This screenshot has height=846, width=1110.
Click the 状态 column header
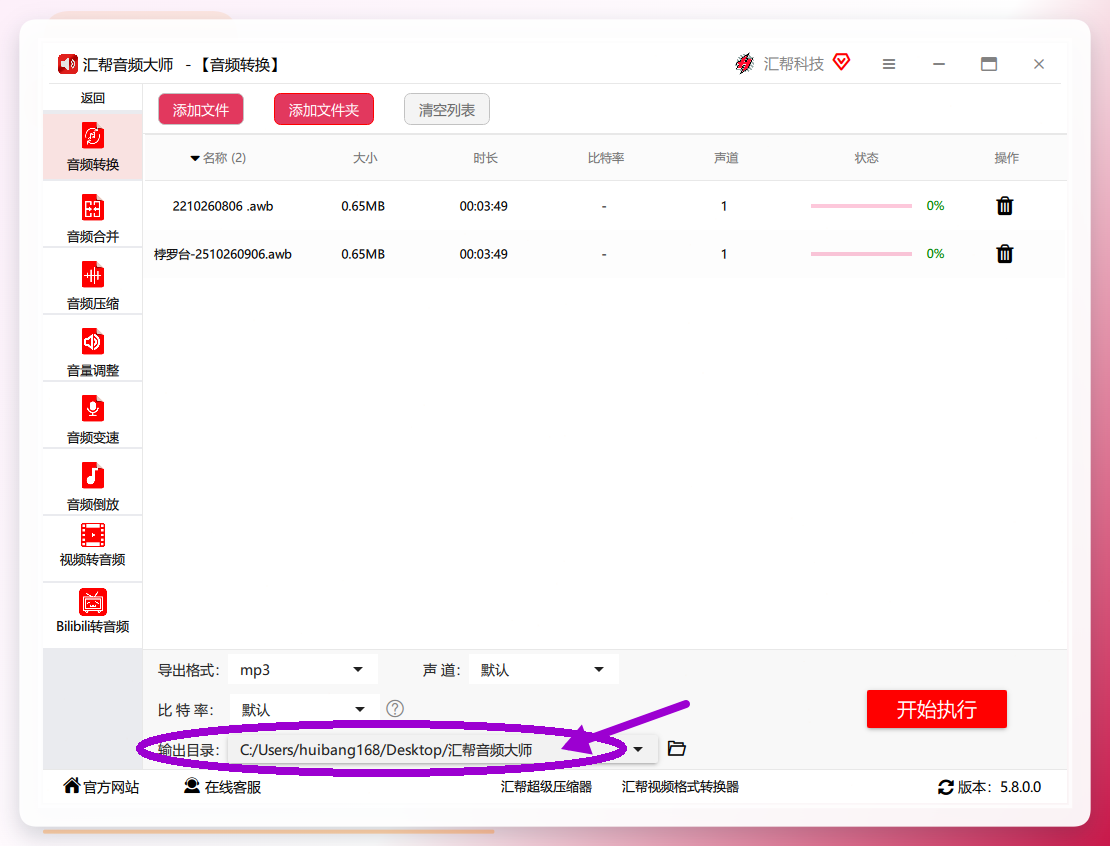[866, 158]
